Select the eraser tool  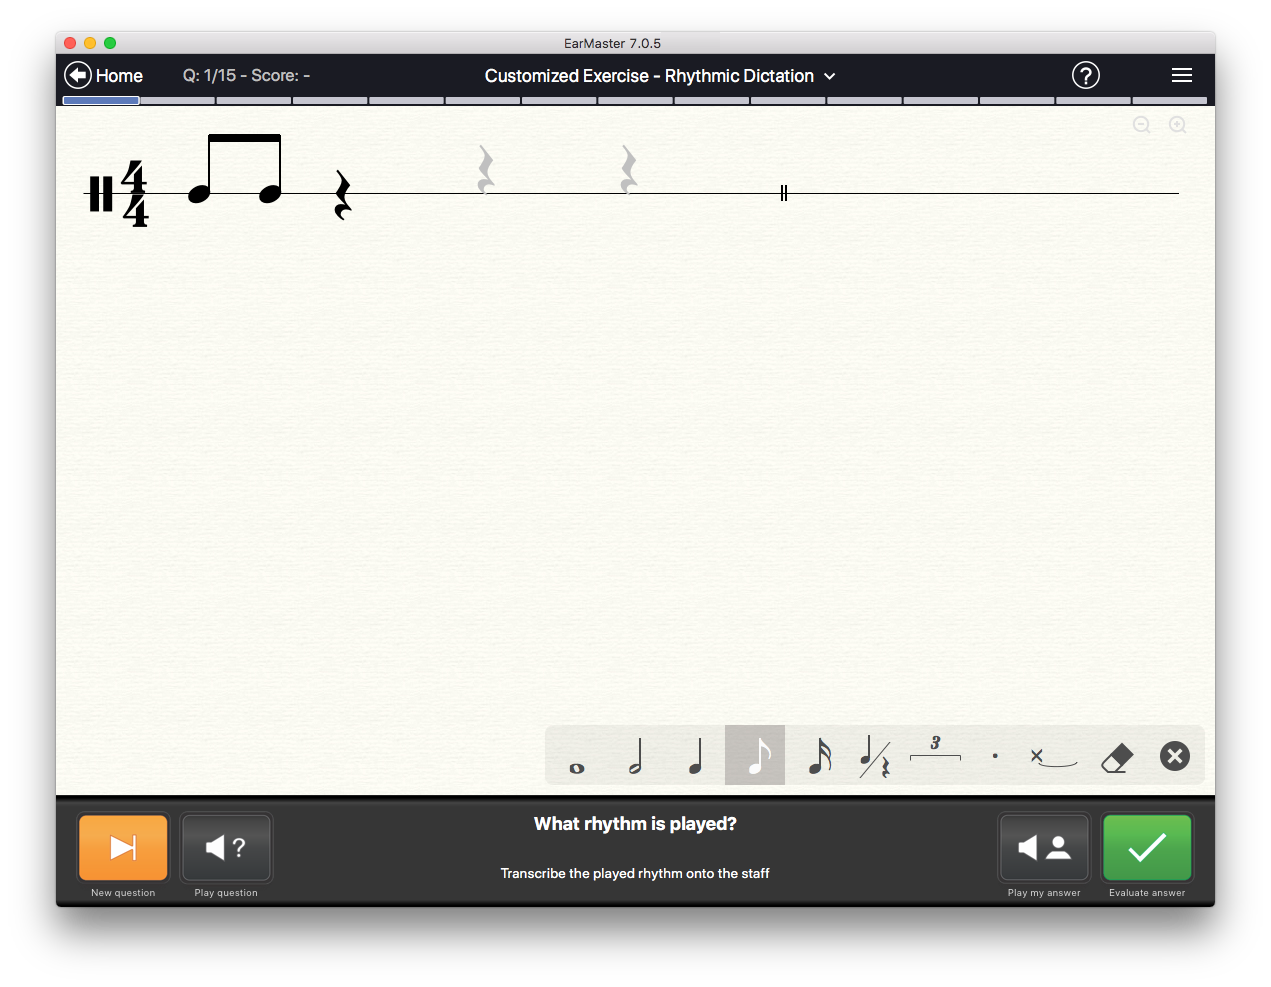click(1117, 757)
